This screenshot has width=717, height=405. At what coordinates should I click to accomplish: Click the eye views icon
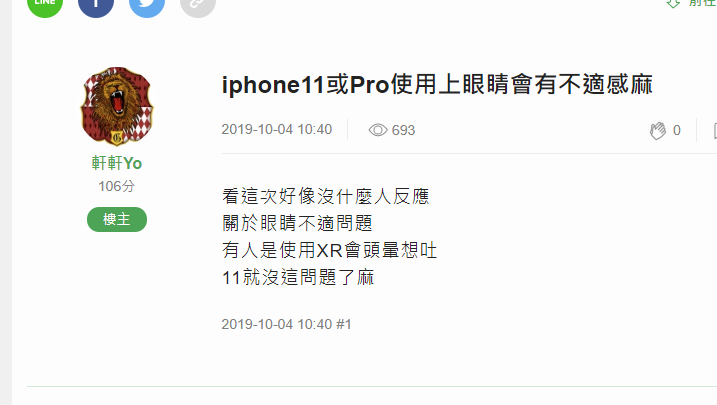coord(378,130)
